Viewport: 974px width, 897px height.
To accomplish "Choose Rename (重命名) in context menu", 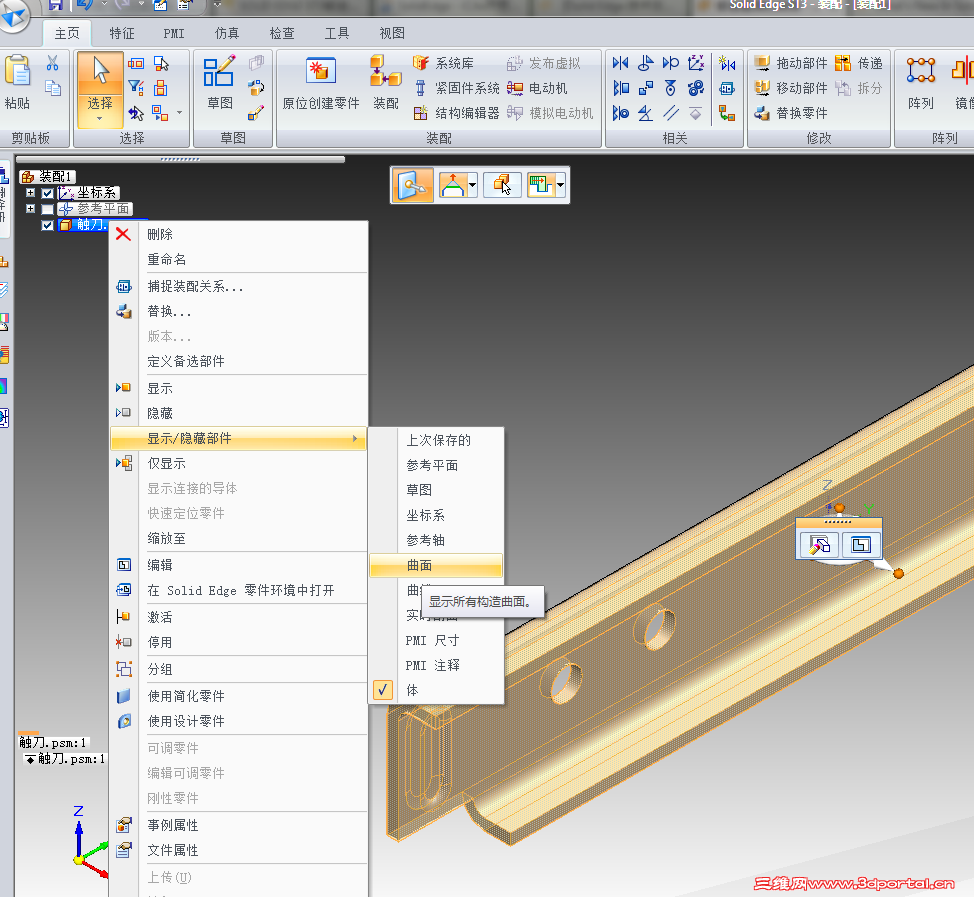I will (x=238, y=260).
